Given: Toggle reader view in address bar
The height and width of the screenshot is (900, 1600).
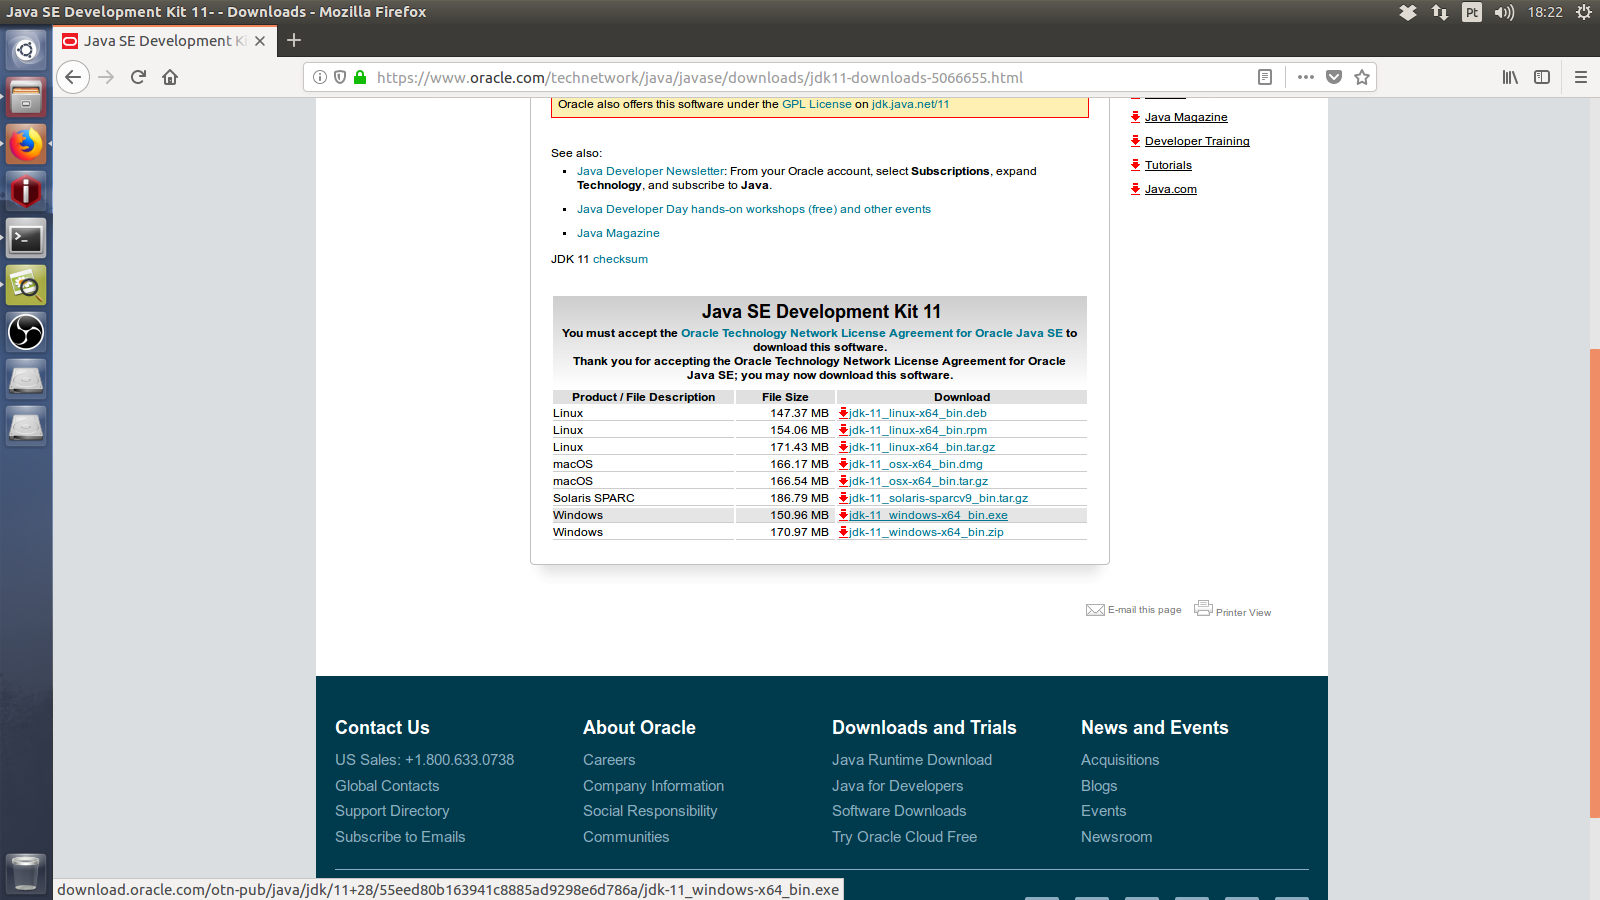Looking at the screenshot, I should click(1265, 77).
